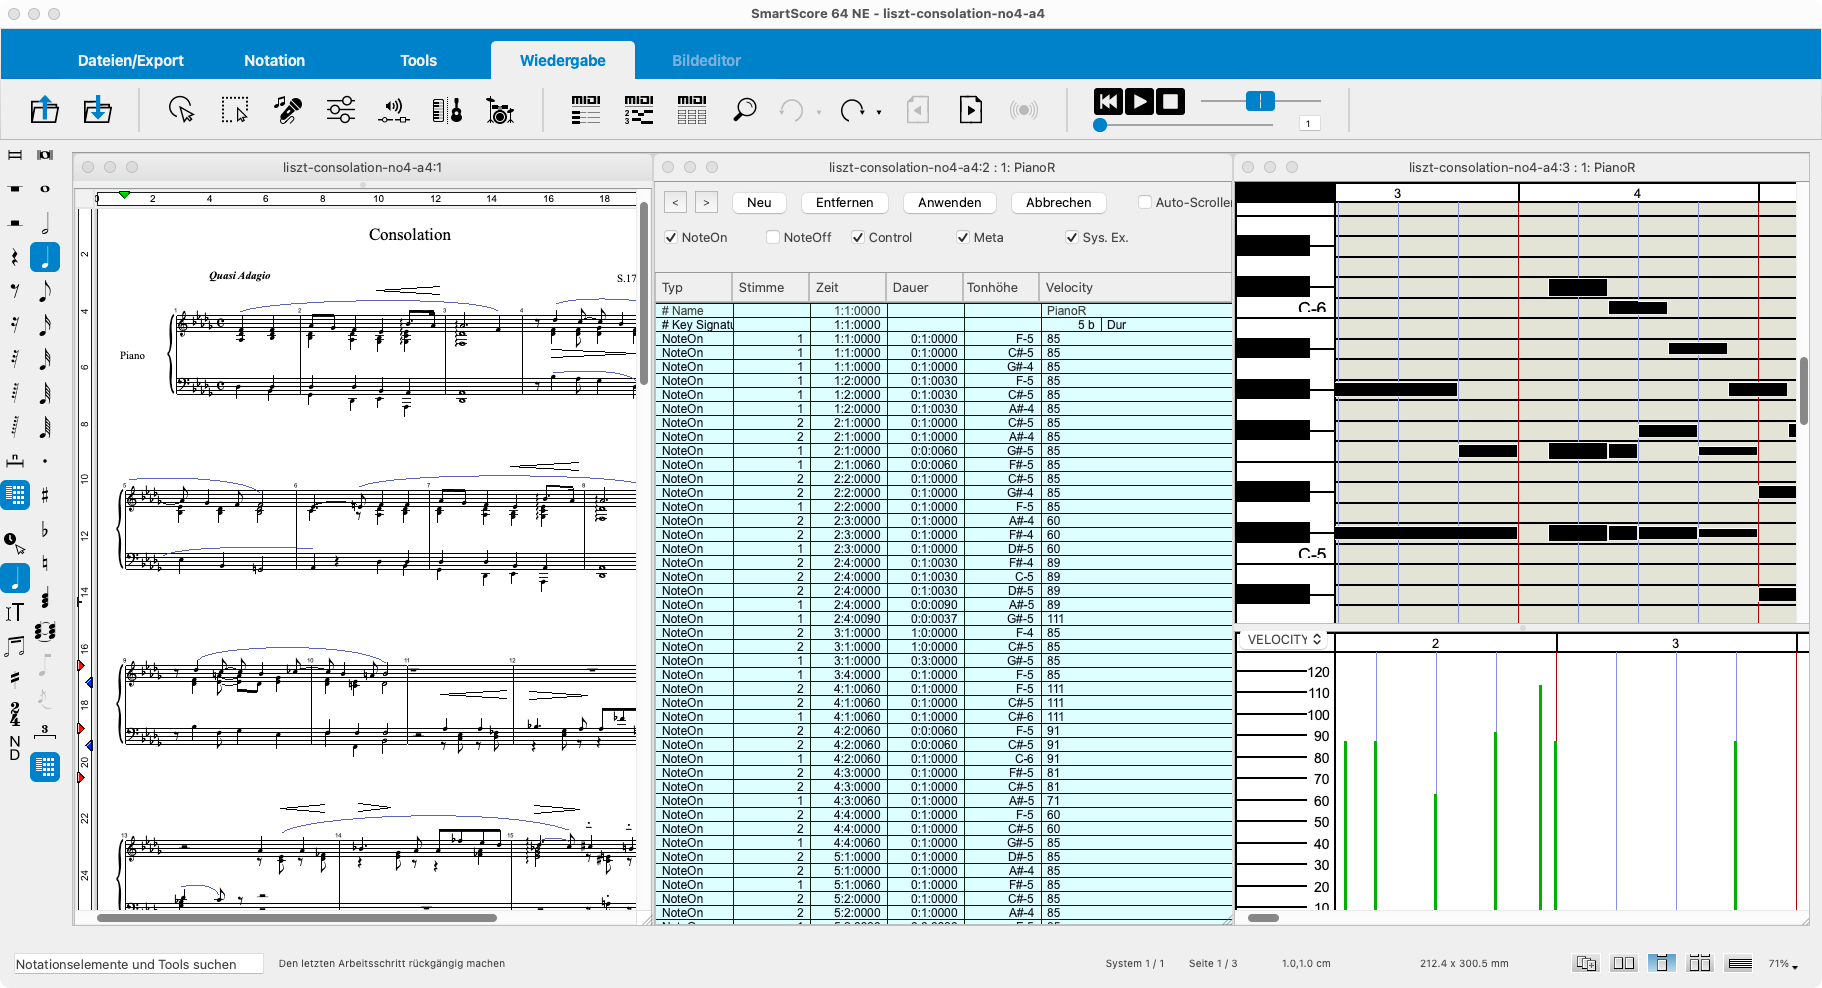Click the magnifying glass zoom tool

pyautogui.click(x=745, y=110)
